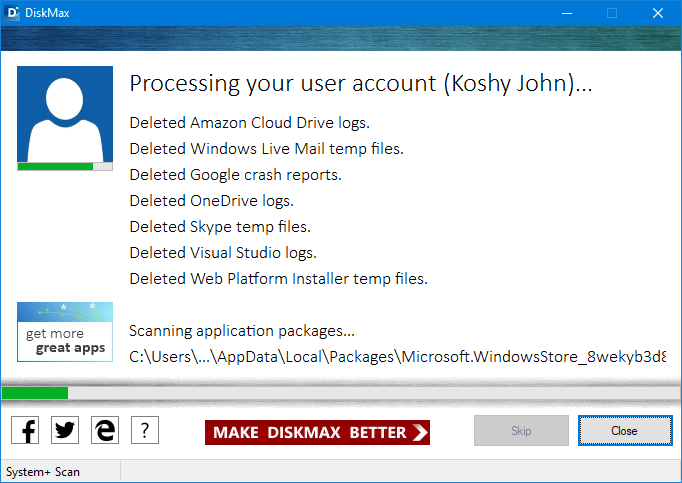Select "Deleted Windows Live Mail temp files." line

coord(267,149)
